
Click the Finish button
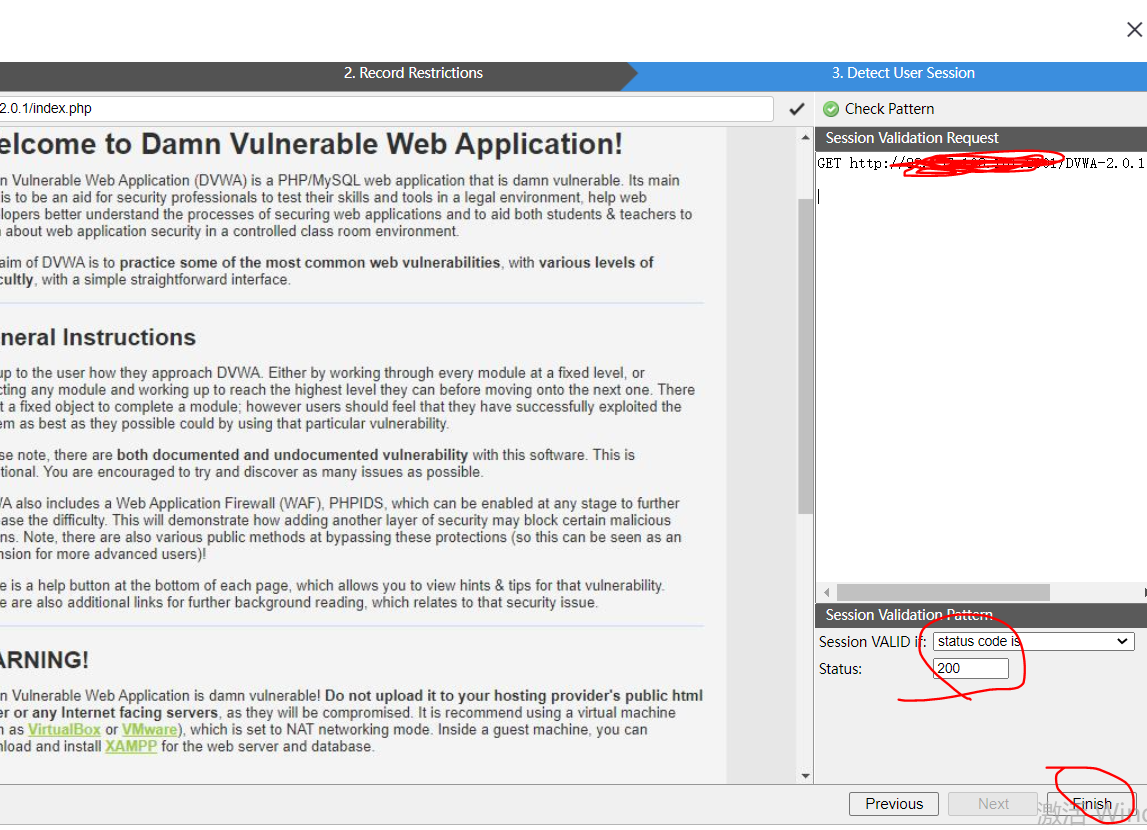[1091, 804]
